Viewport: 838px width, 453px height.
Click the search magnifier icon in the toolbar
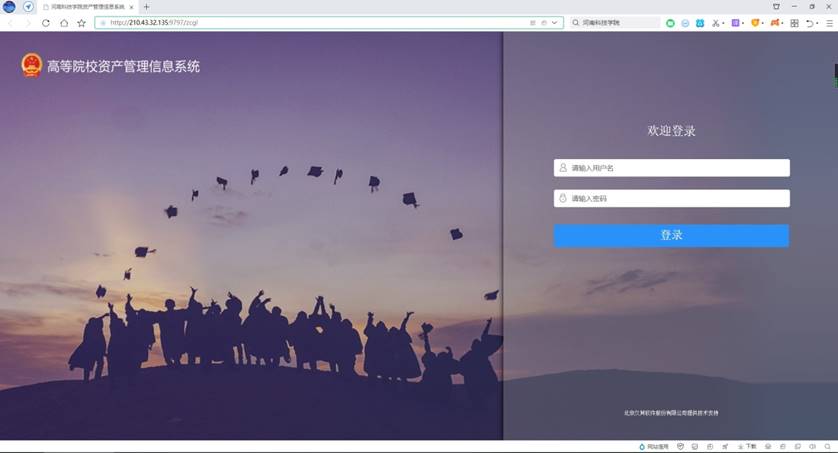coord(576,23)
